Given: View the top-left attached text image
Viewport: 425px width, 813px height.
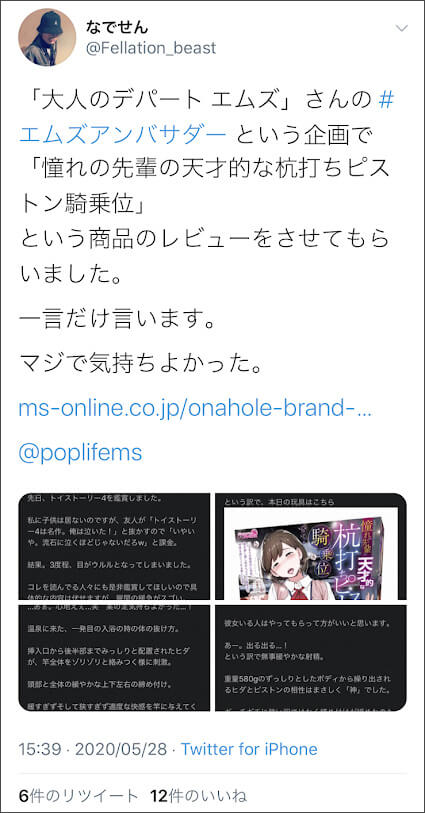Looking at the screenshot, I should pos(114,546).
